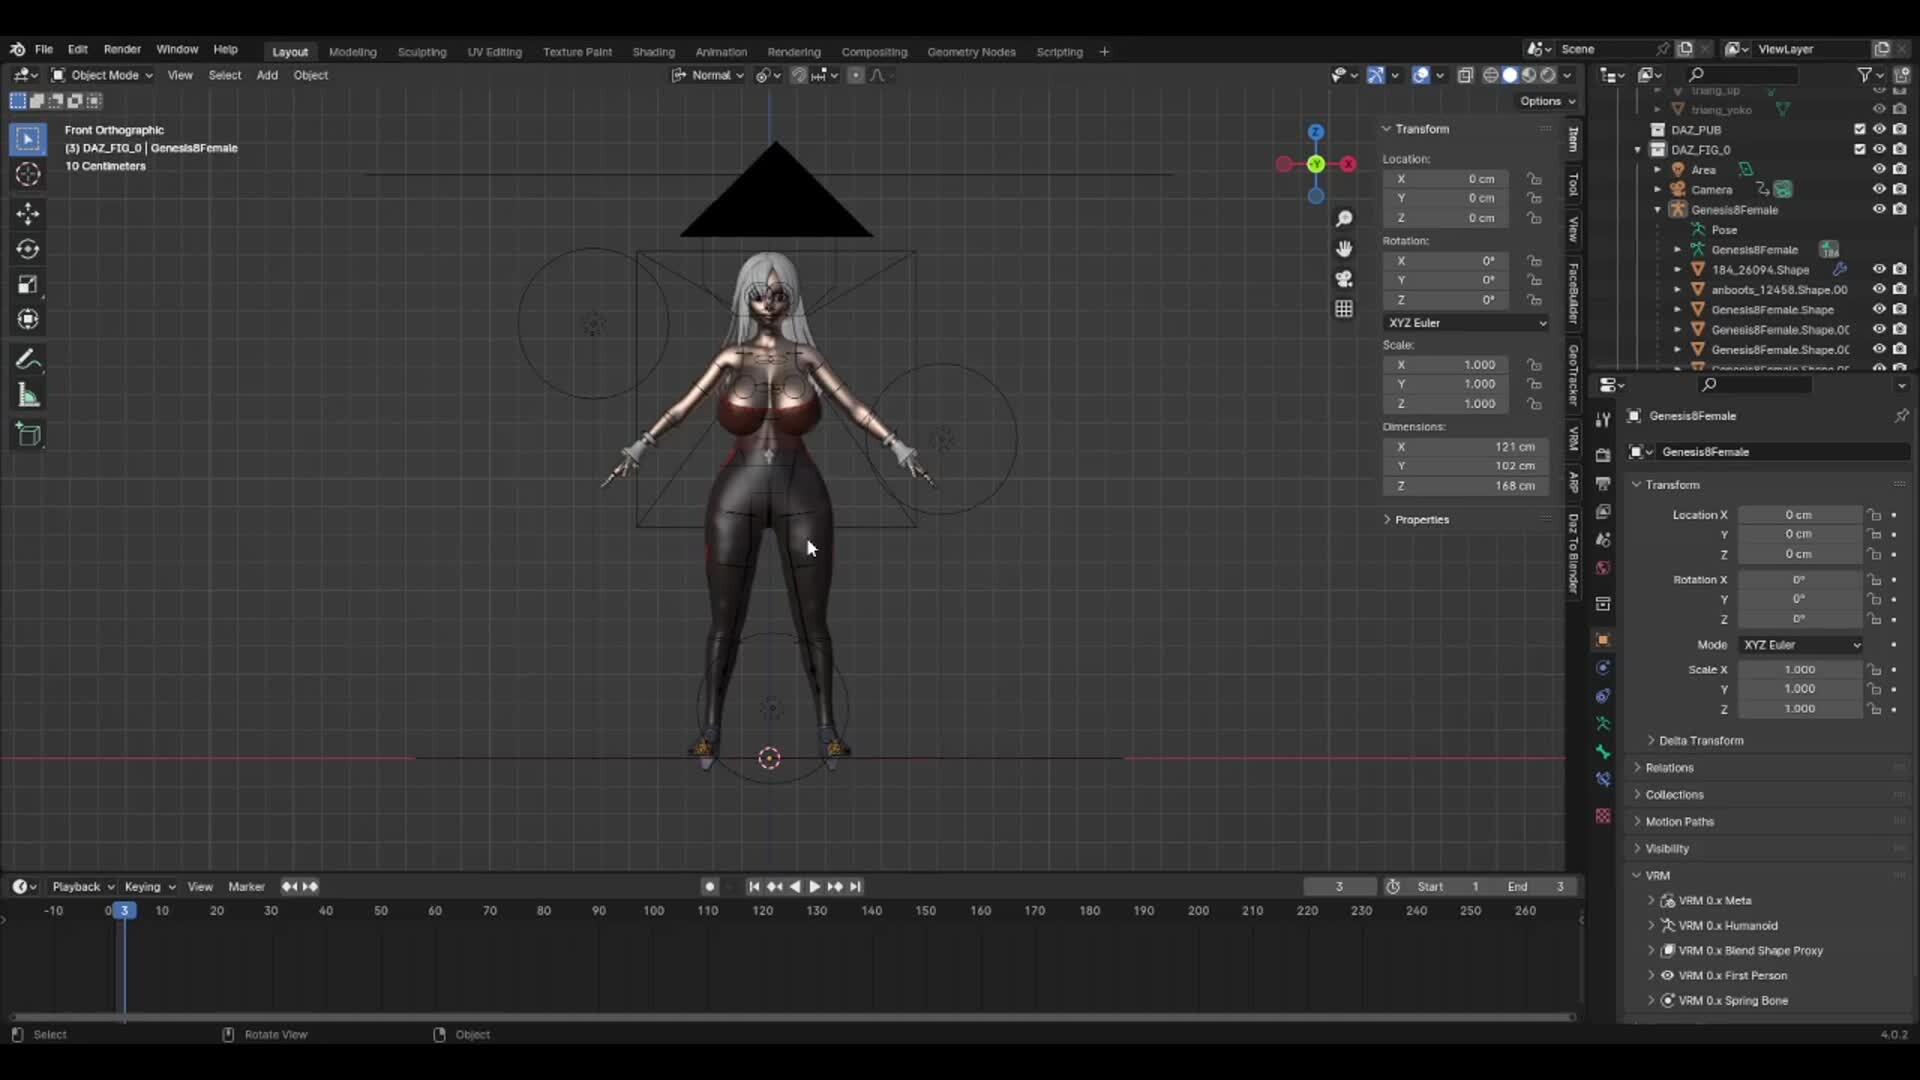This screenshot has height=1080, width=1920.
Task: Open the Object Properties tab in Properties editor
Action: click(x=1604, y=640)
